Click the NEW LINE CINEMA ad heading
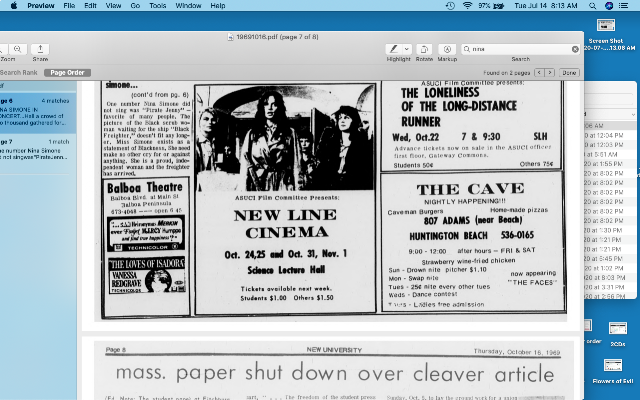 click(285, 224)
